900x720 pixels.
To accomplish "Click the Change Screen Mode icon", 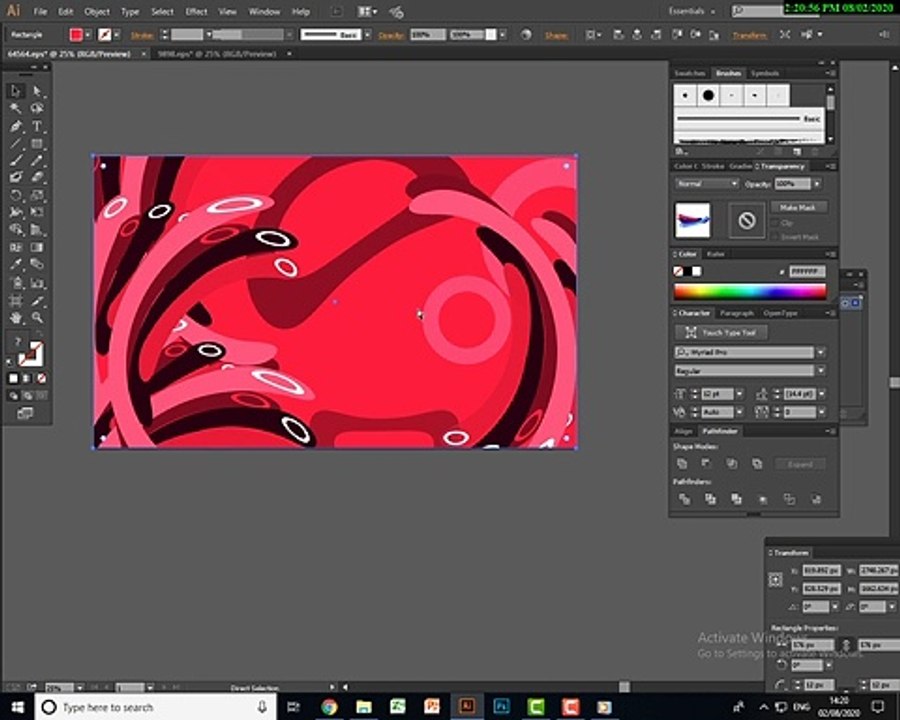I will coord(25,413).
